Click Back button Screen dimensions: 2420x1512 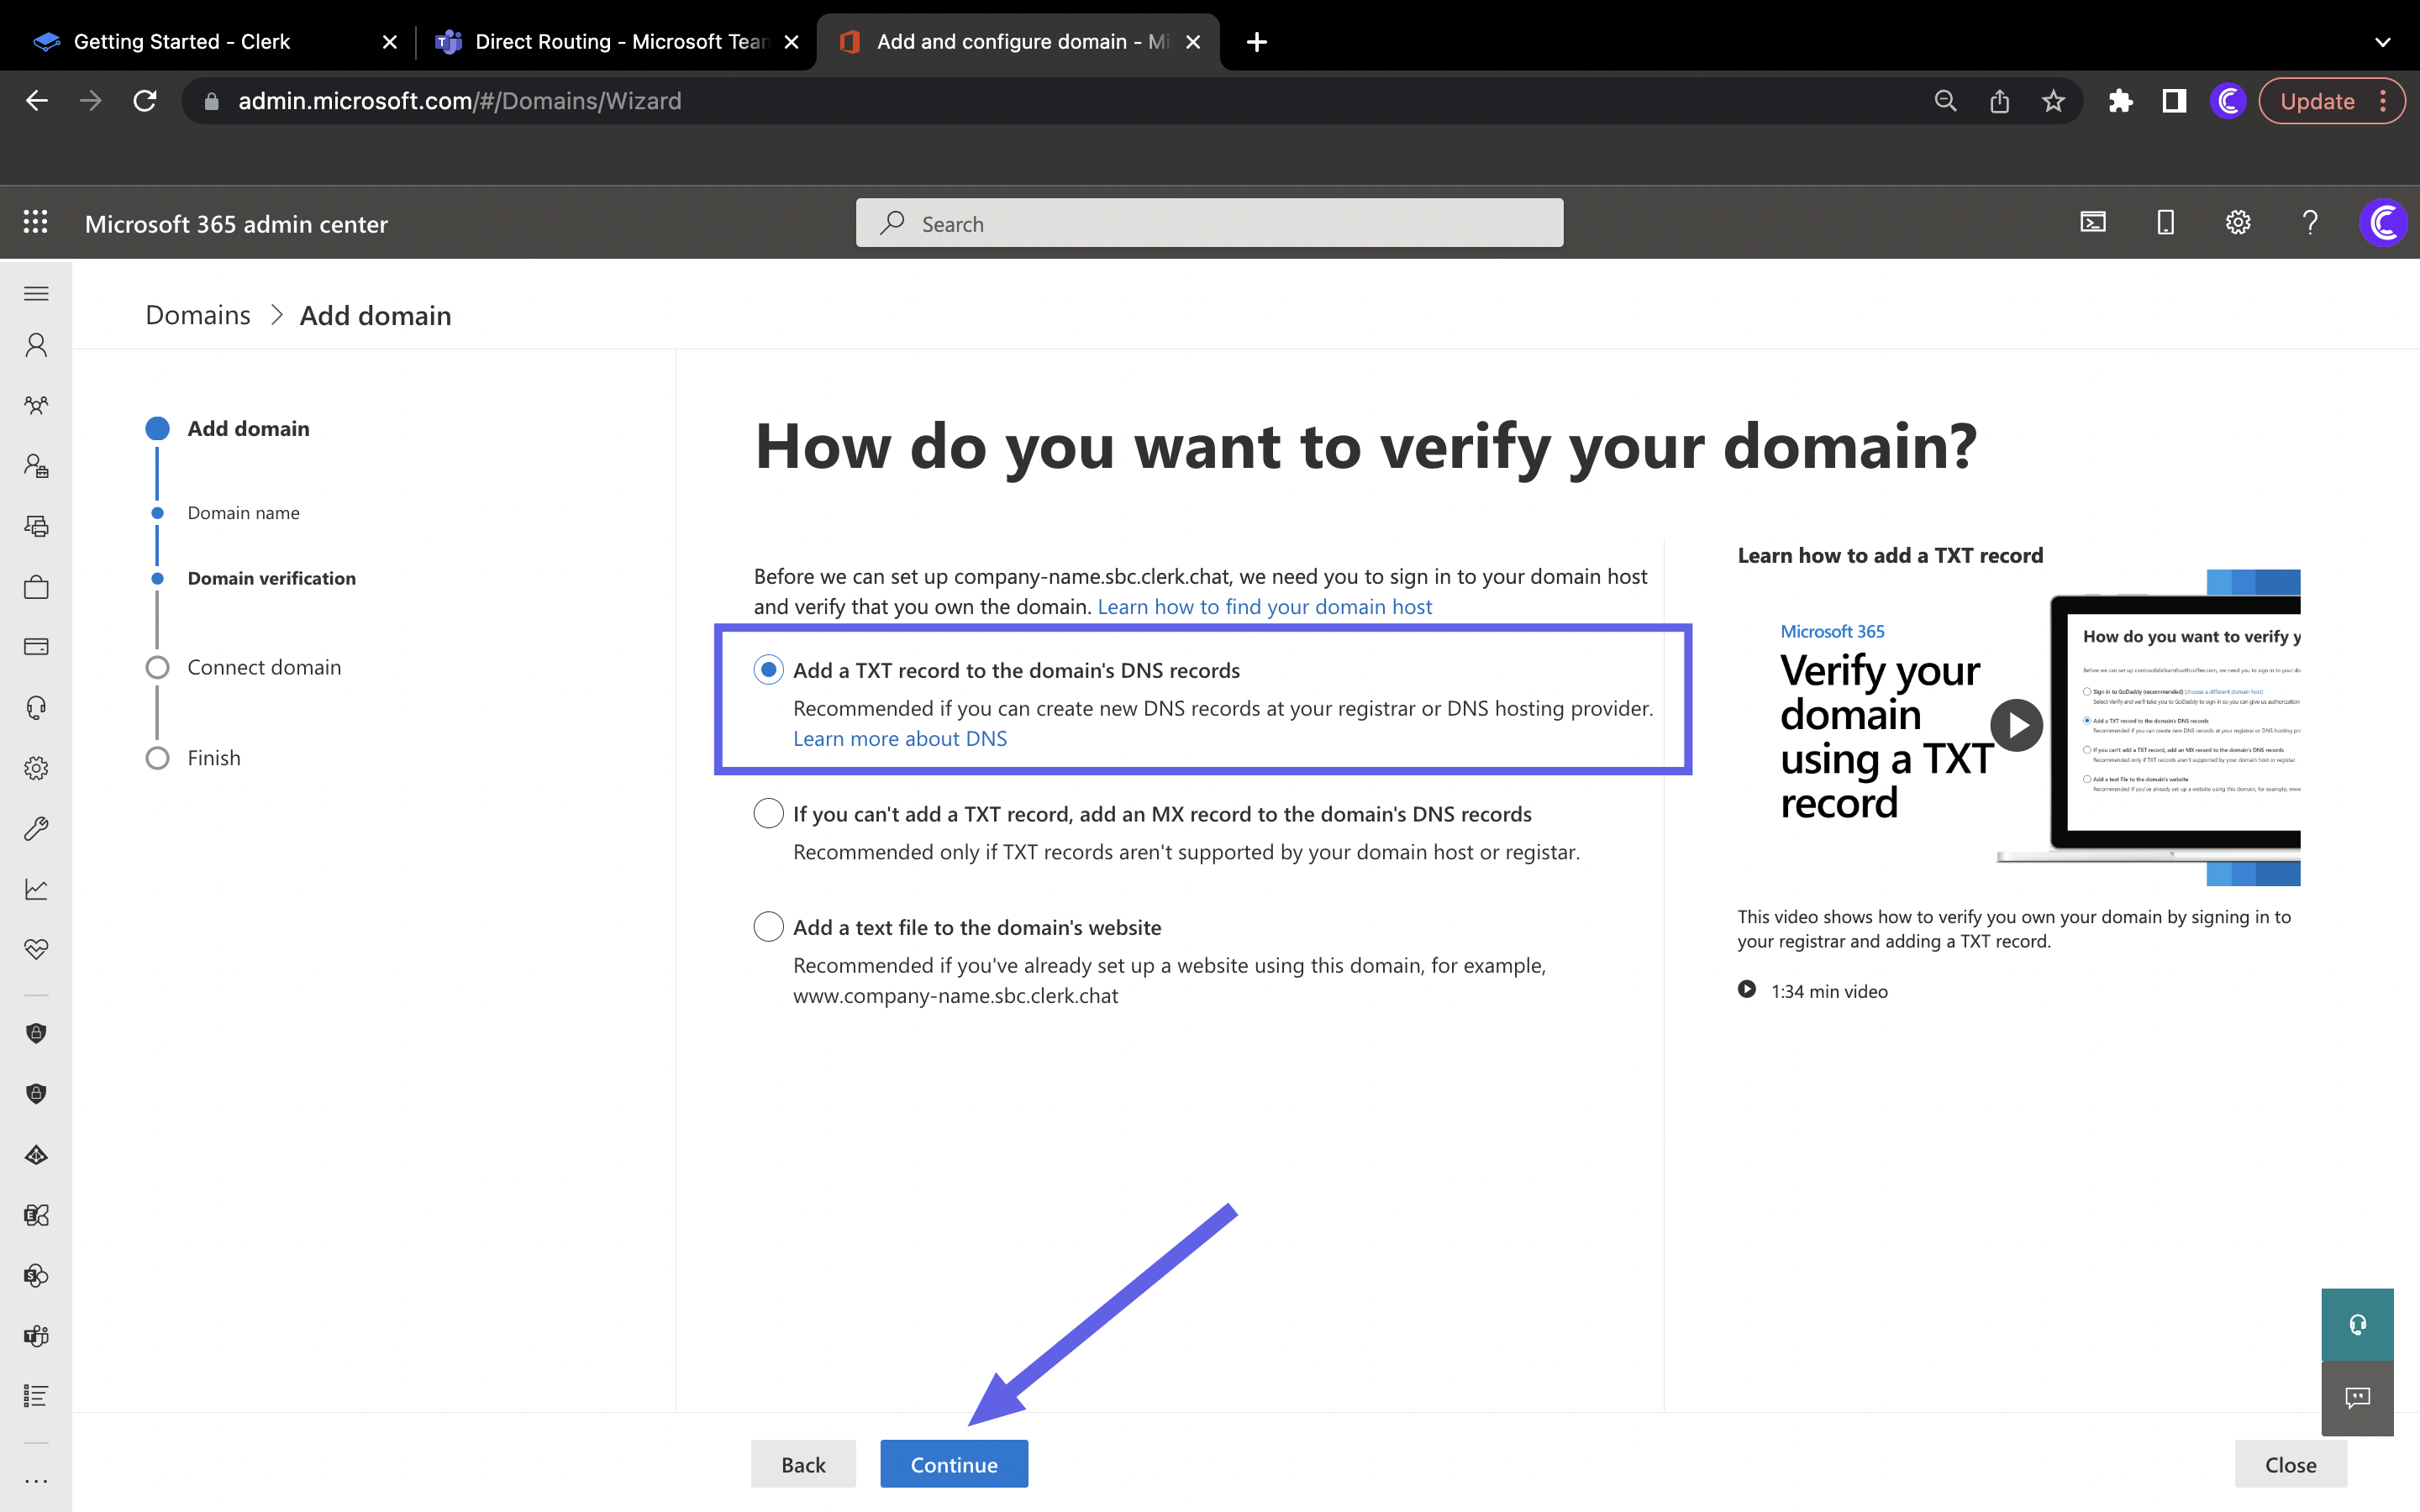coord(803,1463)
